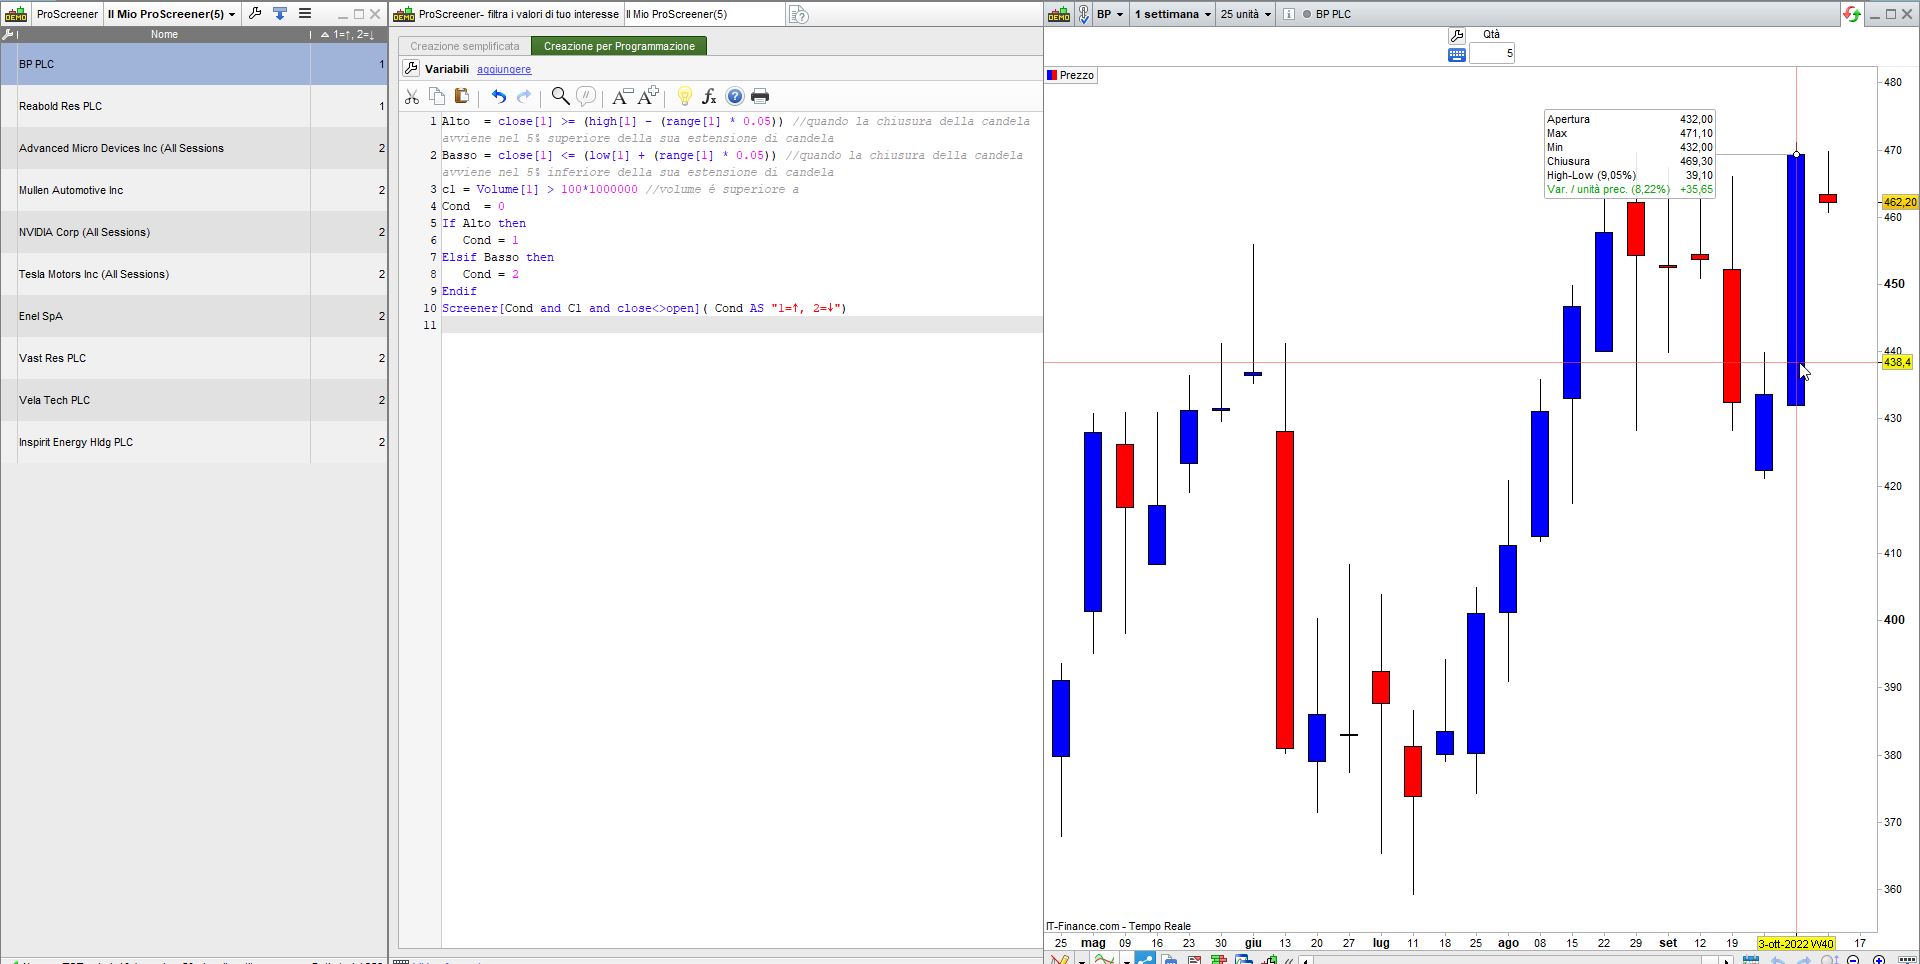Select Reabold Res PLC row

(x=194, y=106)
